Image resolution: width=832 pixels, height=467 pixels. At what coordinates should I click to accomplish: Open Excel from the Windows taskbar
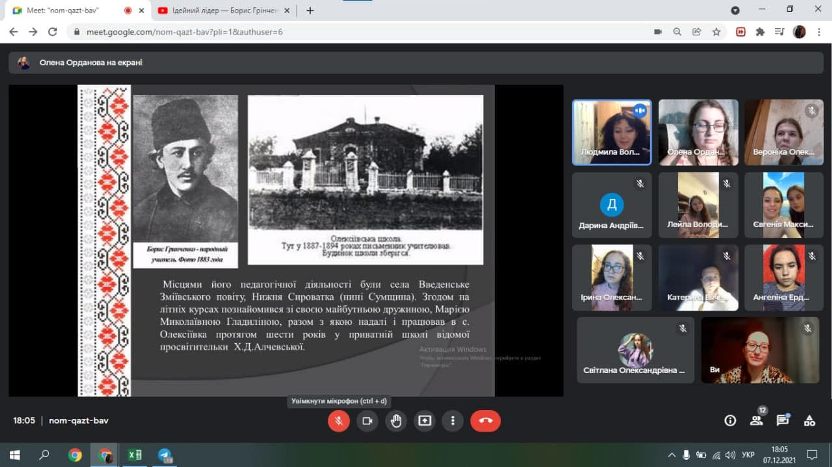point(134,455)
